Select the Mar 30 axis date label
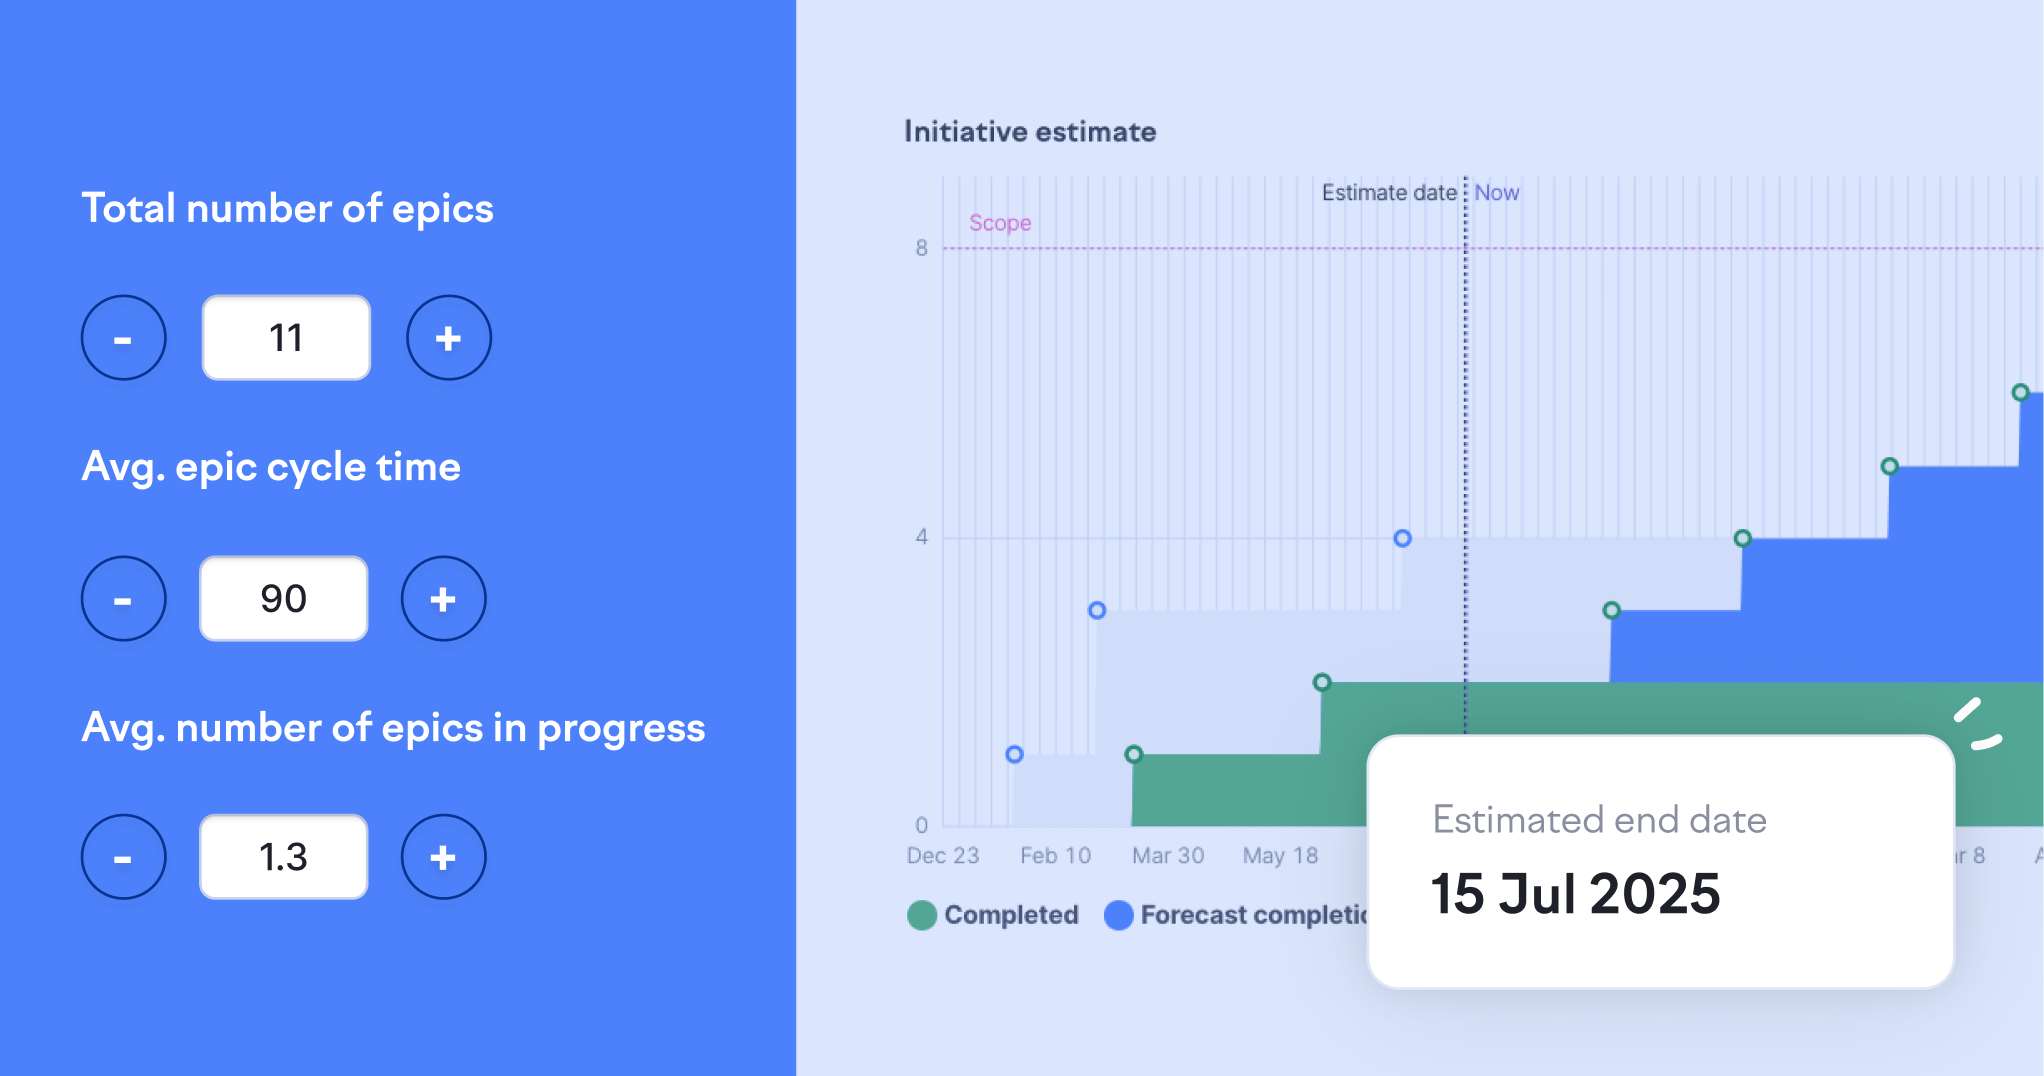 click(x=1168, y=856)
